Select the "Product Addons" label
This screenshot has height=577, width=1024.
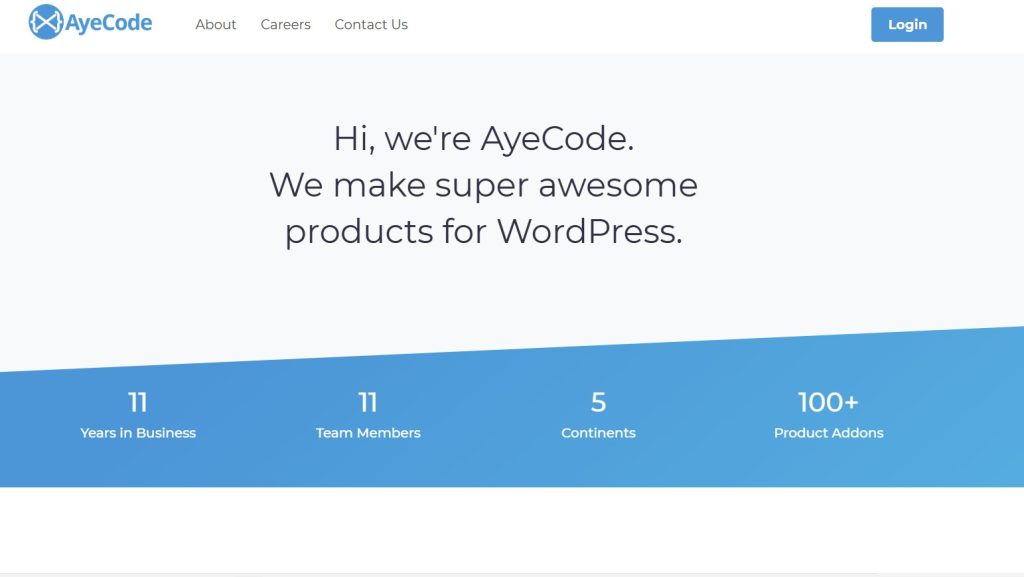pyautogui.click(x=828, y=433)
